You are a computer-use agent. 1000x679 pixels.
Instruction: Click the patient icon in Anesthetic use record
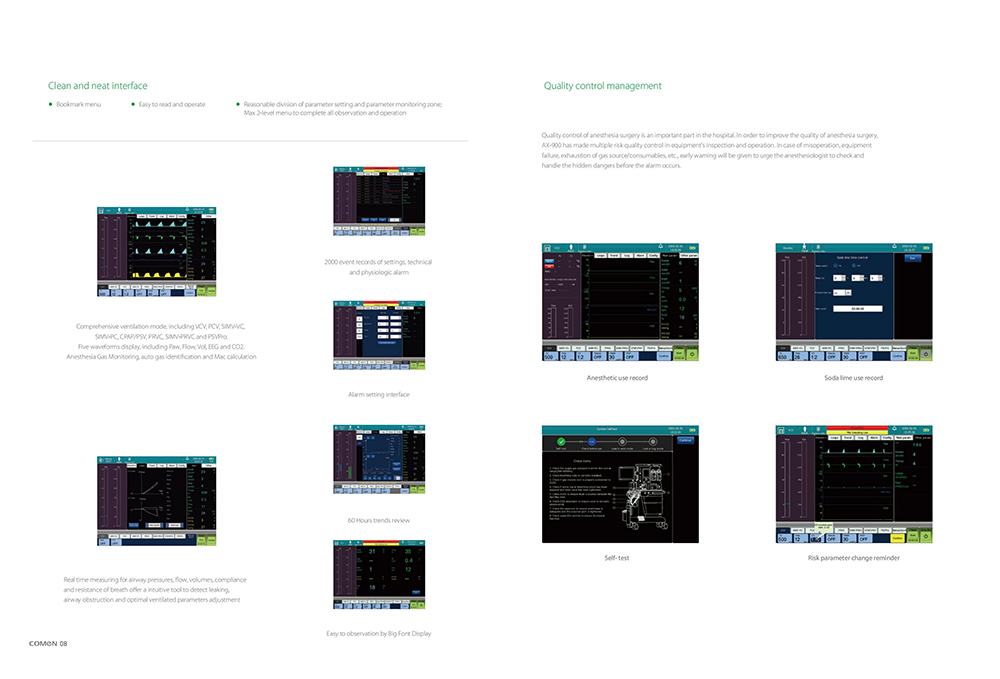point(571,247)
